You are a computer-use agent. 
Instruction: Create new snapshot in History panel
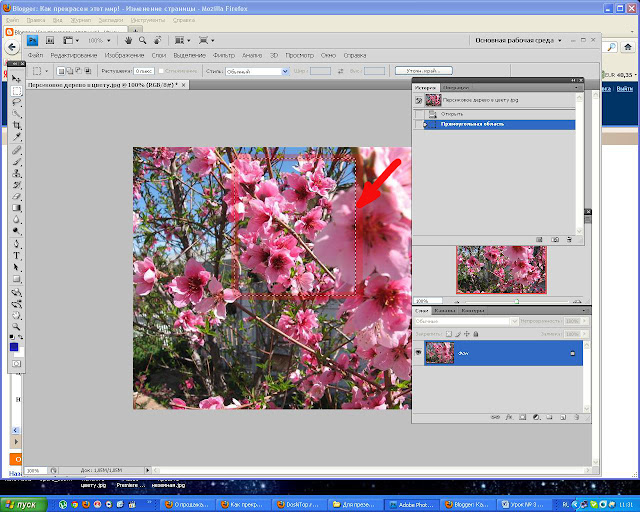554,240
